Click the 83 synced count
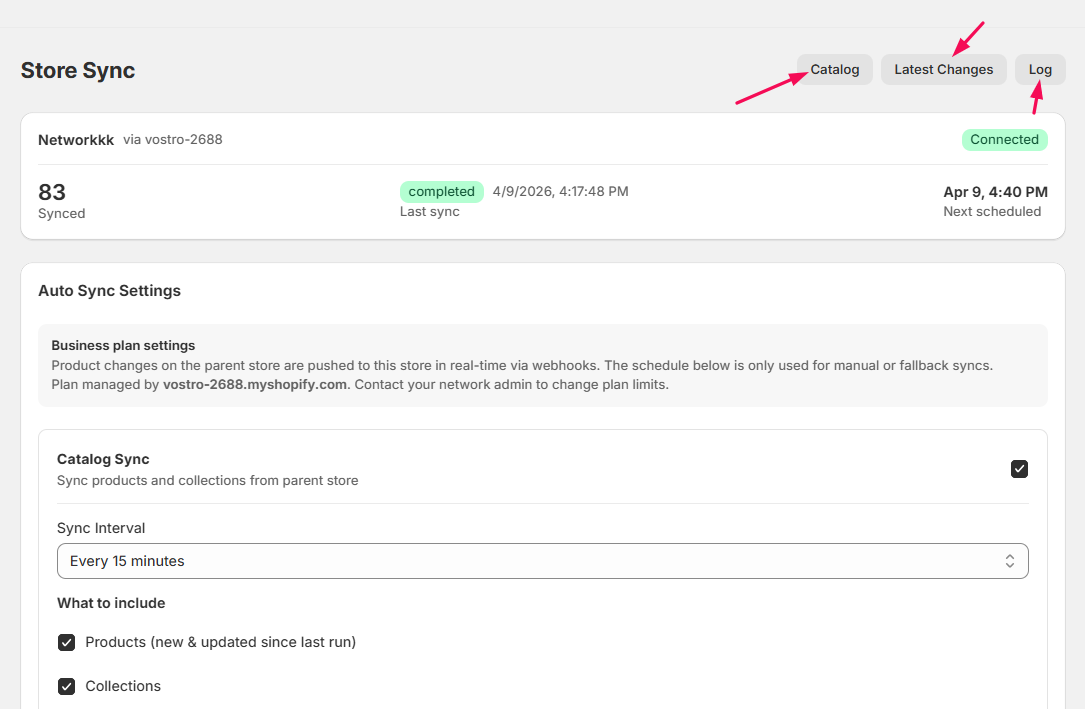This screenshot has width=1085, height=709. 52,192
